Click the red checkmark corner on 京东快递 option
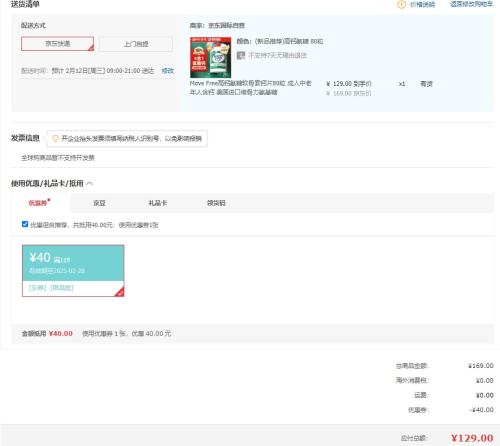500x446 pixels. click(x=91, y=48)
